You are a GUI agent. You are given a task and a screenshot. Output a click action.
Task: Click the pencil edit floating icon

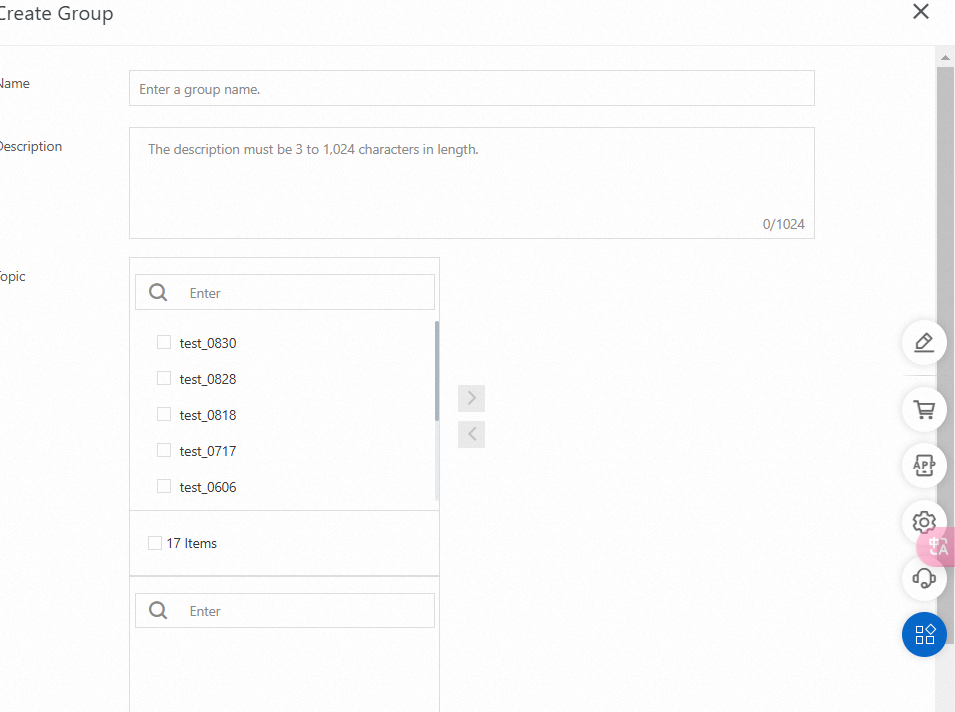point(924,342)
